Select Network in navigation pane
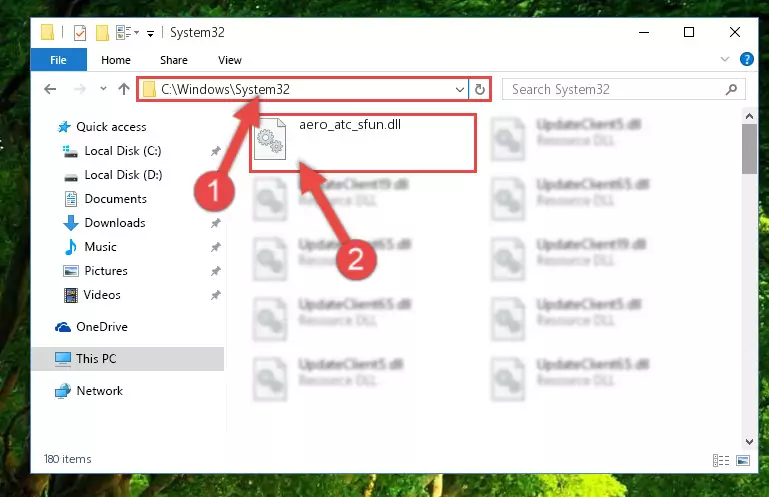769x497 pixels. point(100,391)
